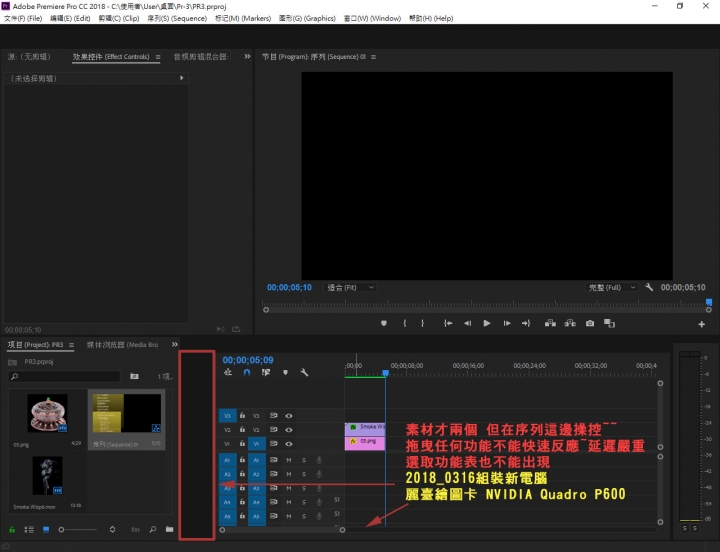This screenshot has height=552, width=720.
Task: Open the Button Editor plus icon
Action: pyautogui.click(x=702, y=324)
